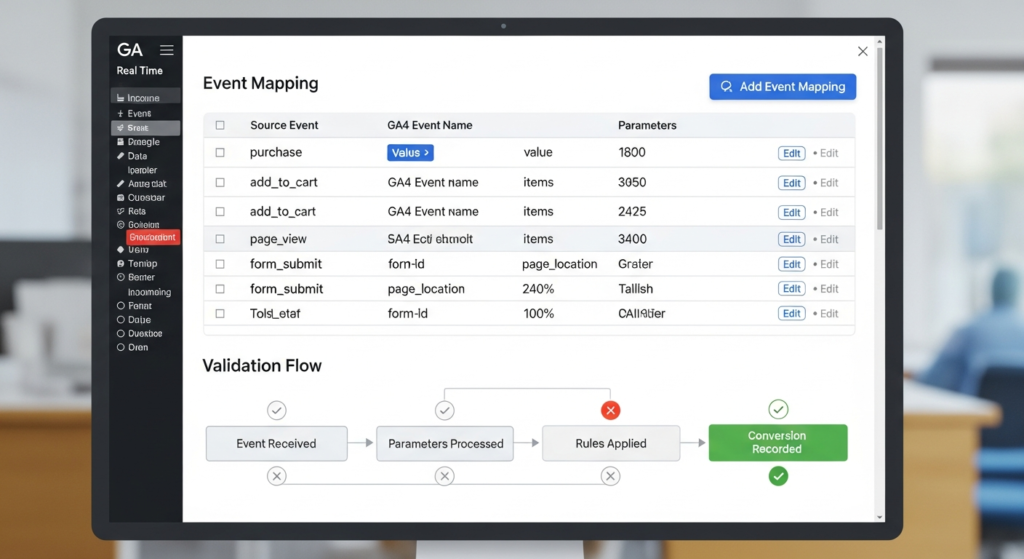The image size is (1024, 559).
Task: Click the outlined check above Conversion Recorded
Action: coord(778,409)
